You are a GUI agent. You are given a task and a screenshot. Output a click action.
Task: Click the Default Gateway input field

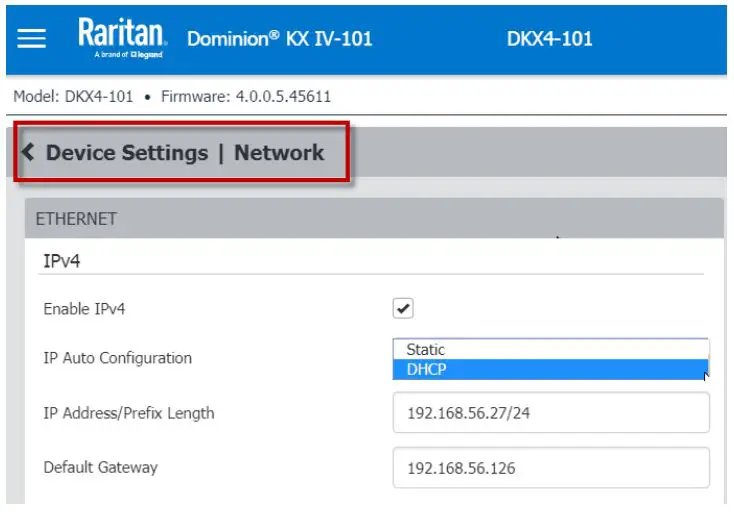(x=551, y=468)
